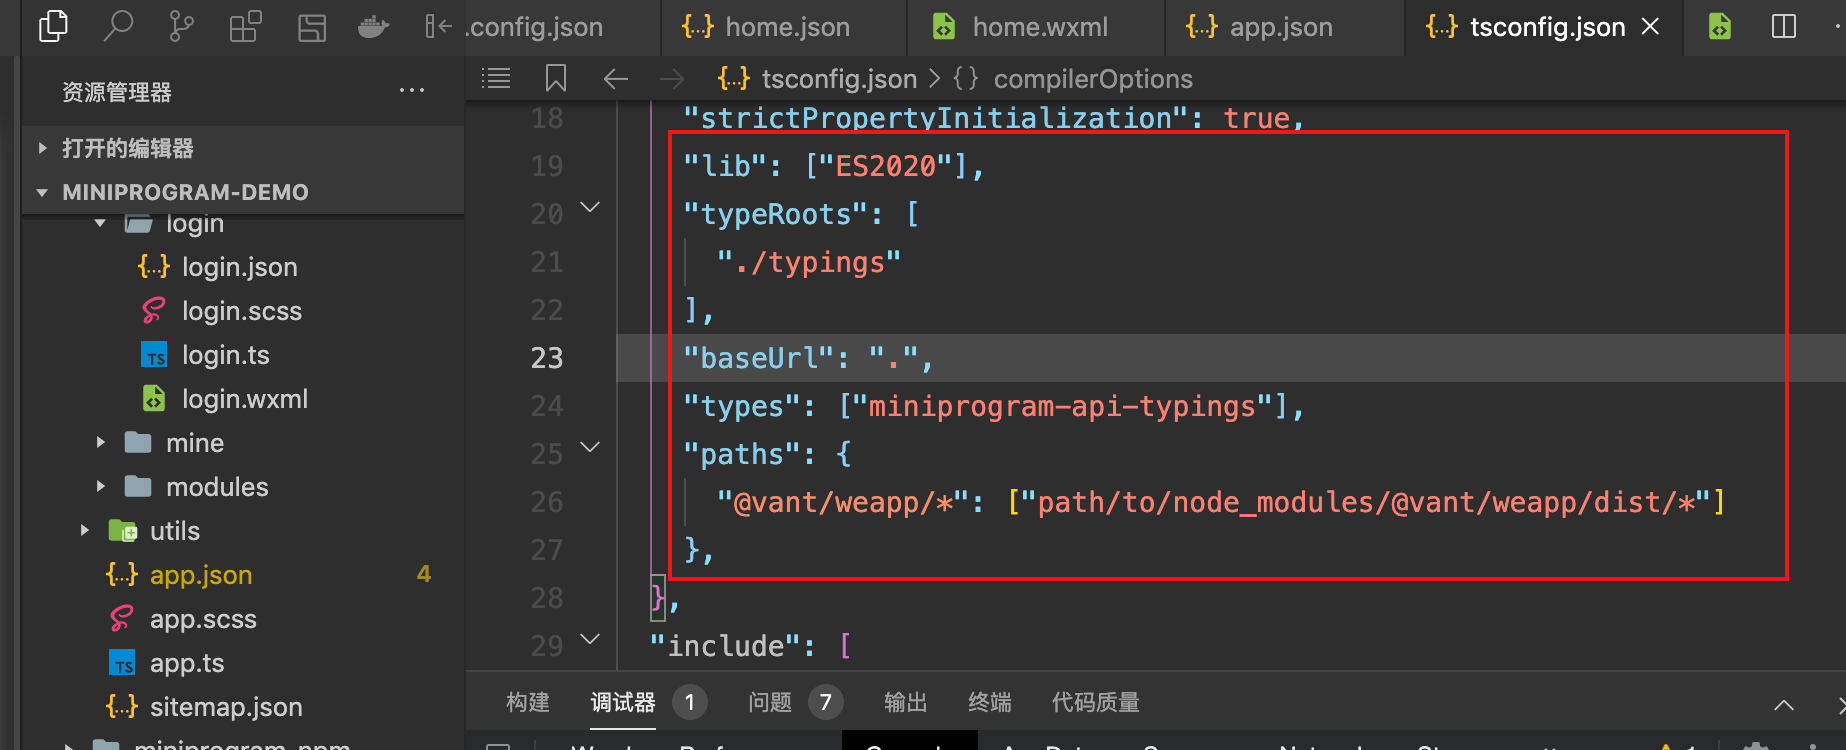This screenshot has width=1846, height=750.
Task: Click the "ES2020" lib value
Action: click(886, 166)
